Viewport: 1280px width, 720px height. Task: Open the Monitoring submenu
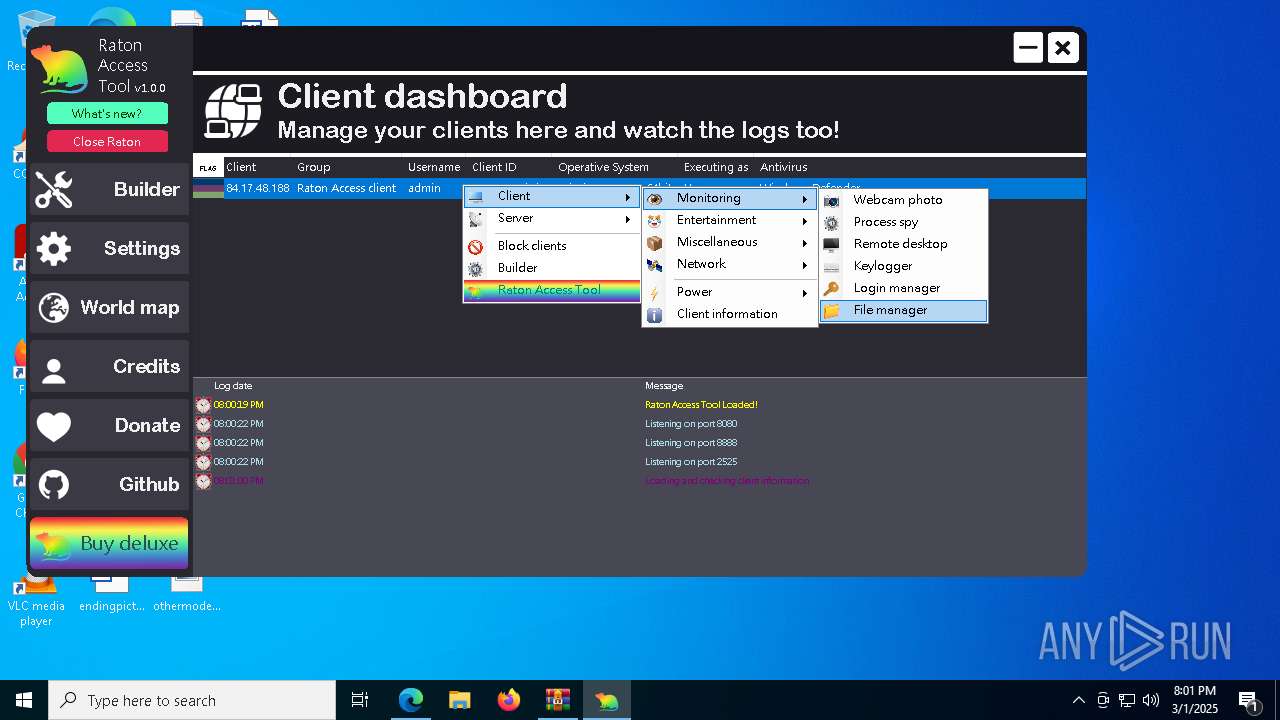click(729, 198)
